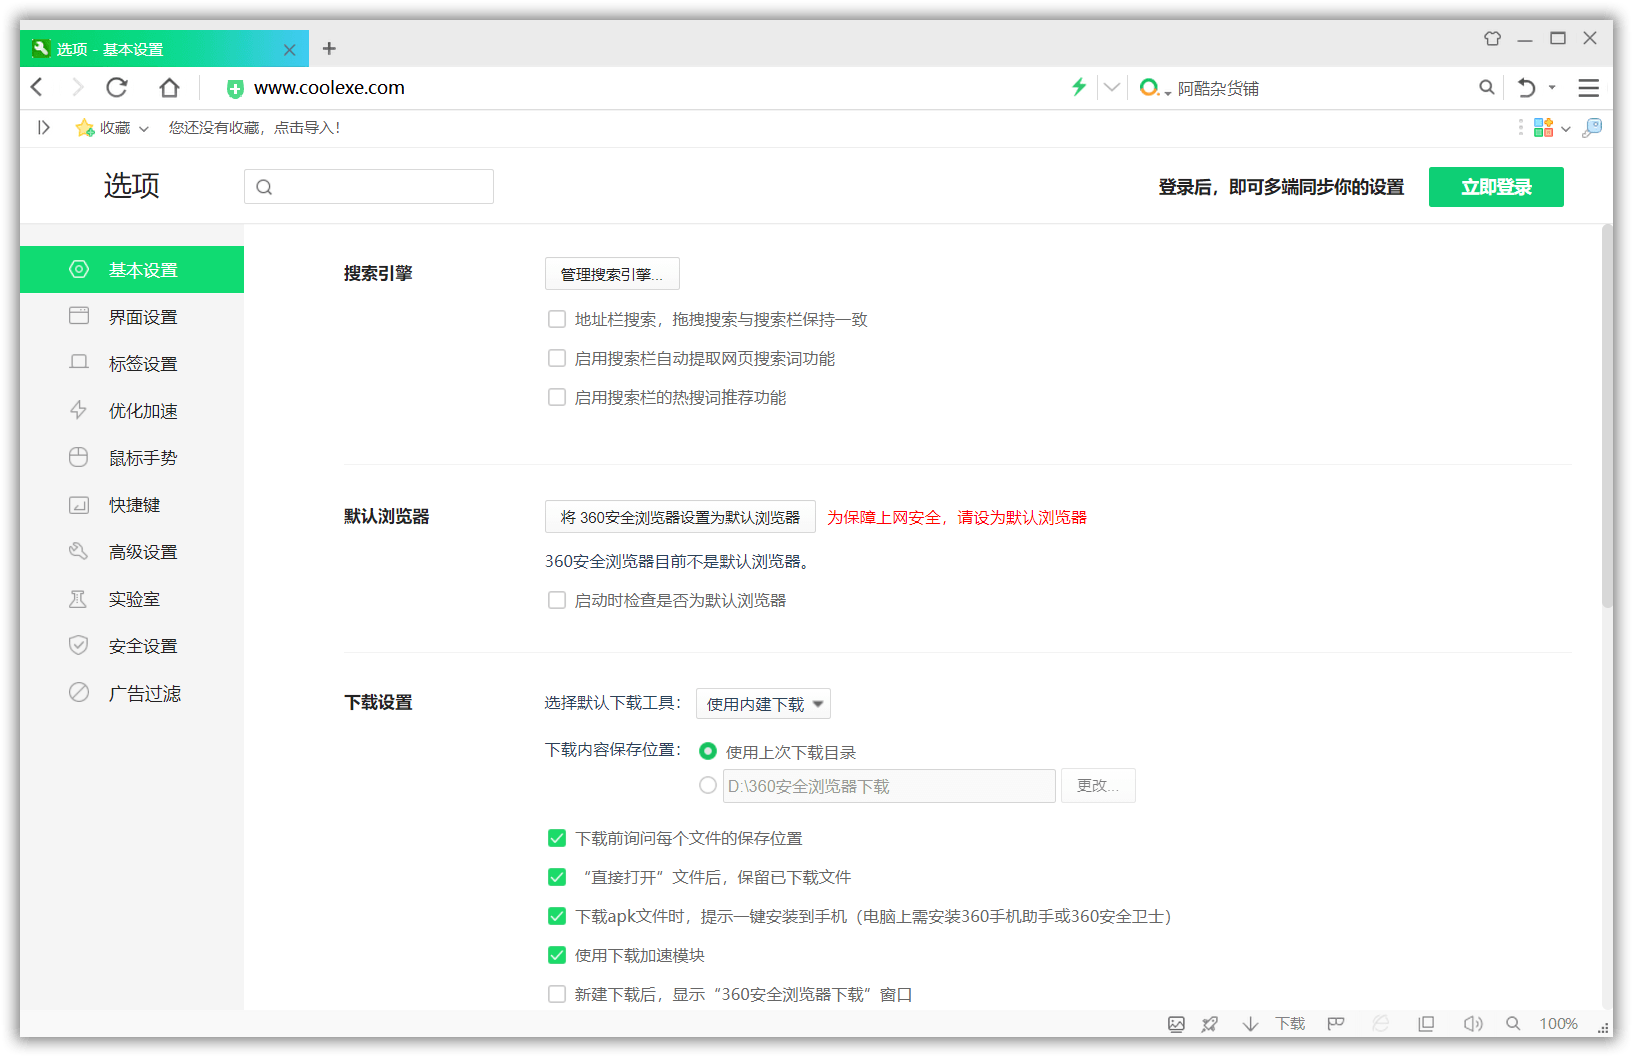Enable 启用搜索栏的热搜词推荐功能 checkbox

557,397
